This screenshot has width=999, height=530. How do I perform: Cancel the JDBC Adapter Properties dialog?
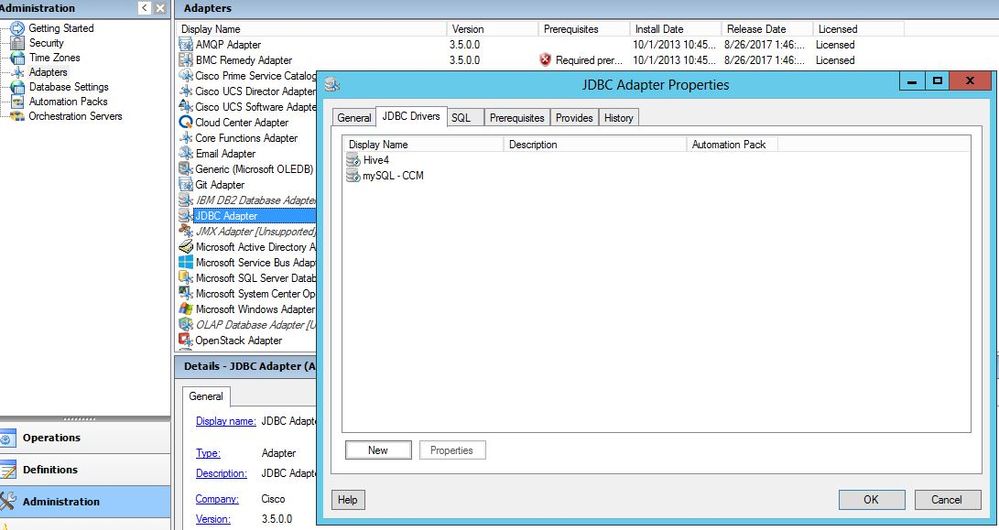coord(947,499)
